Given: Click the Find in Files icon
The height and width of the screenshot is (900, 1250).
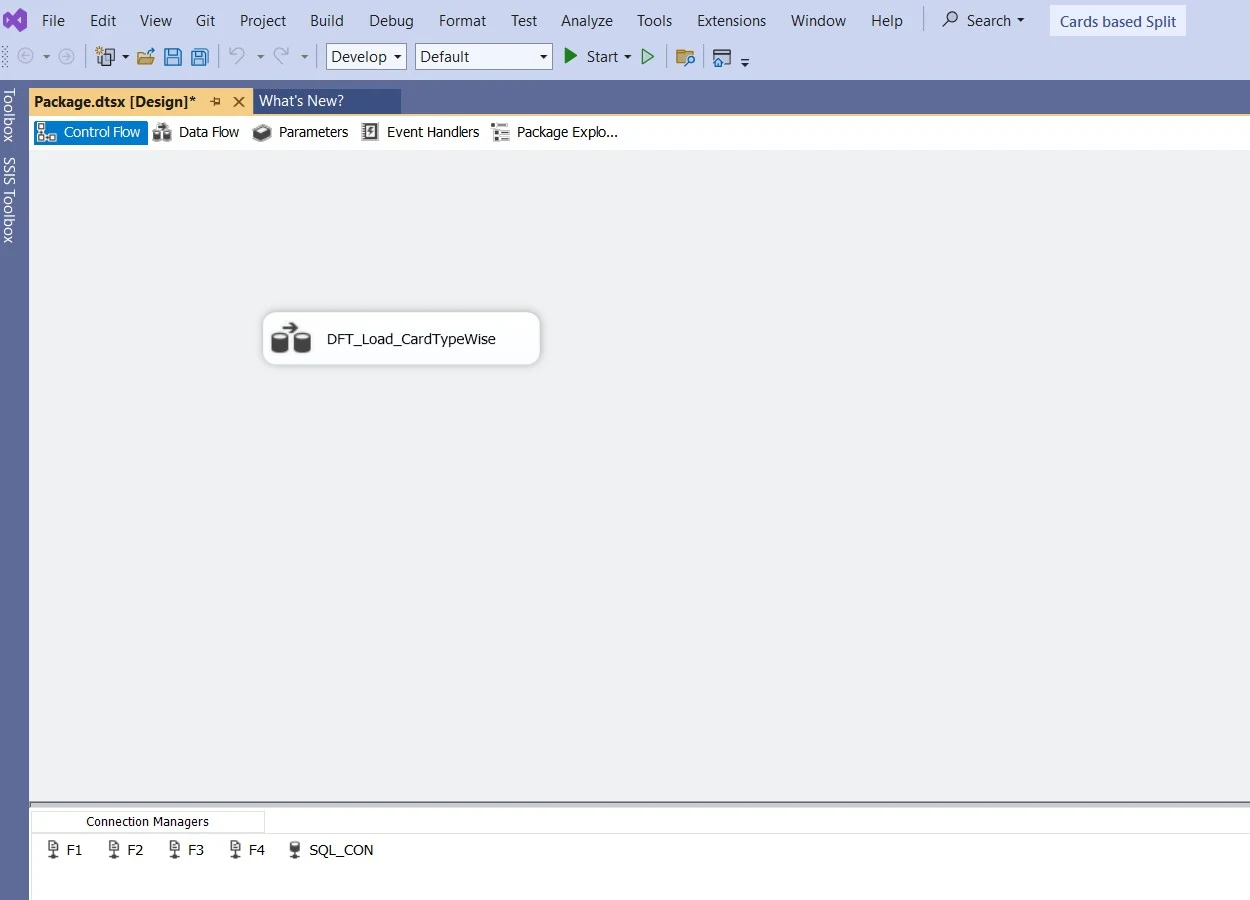Looking at the screenshot, I should point(685,57).
